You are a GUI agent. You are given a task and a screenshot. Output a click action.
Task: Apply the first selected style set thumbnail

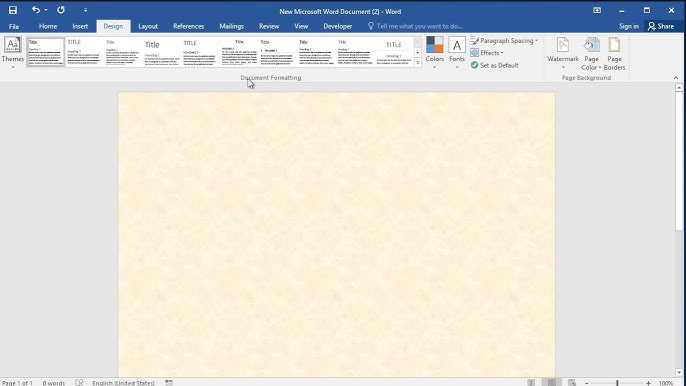point(46,52)
